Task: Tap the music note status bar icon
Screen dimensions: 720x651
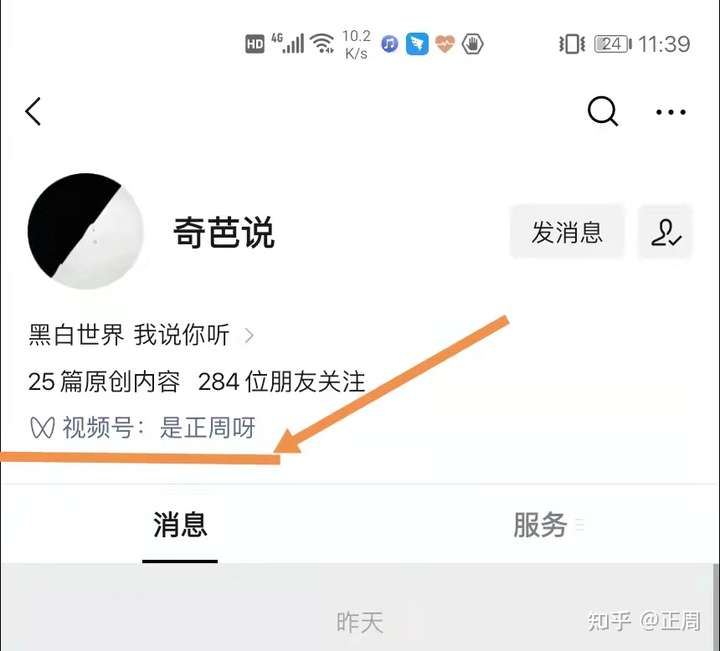Action: click(389, 44)
